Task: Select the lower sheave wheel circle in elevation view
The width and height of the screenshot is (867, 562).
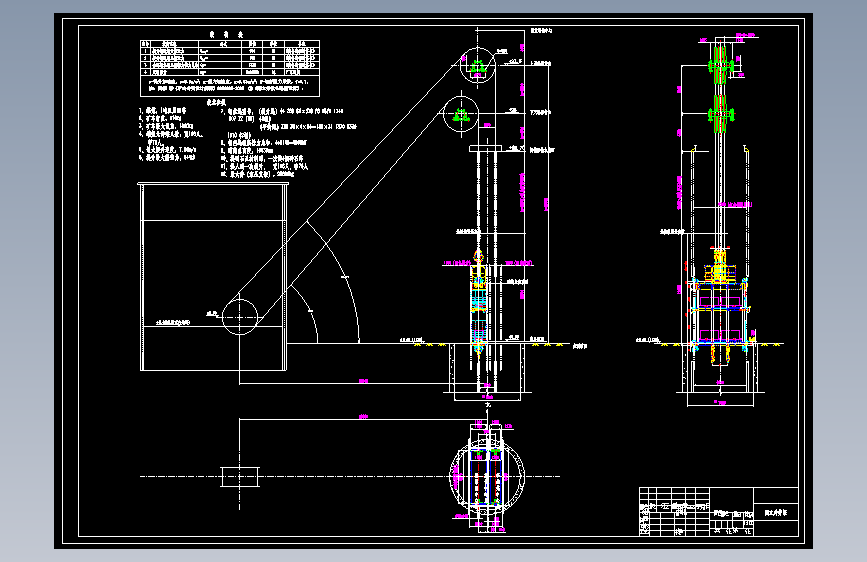Action: pos(461,114)
